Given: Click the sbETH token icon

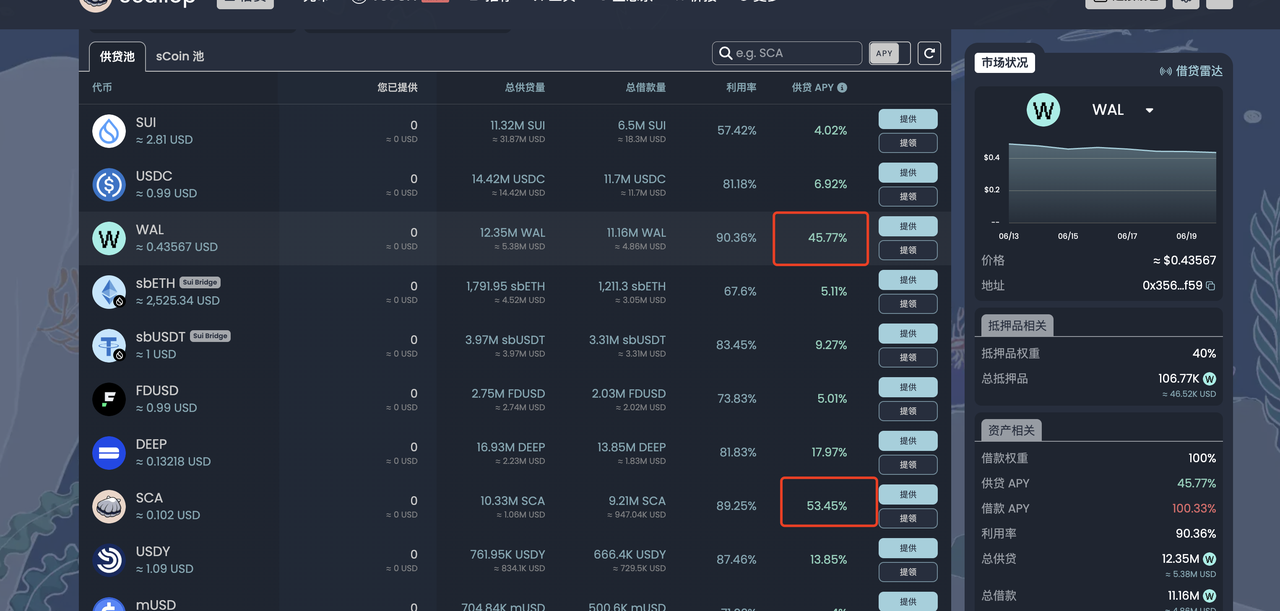Looking at the screenshot, I should click(x=109, y=292).
